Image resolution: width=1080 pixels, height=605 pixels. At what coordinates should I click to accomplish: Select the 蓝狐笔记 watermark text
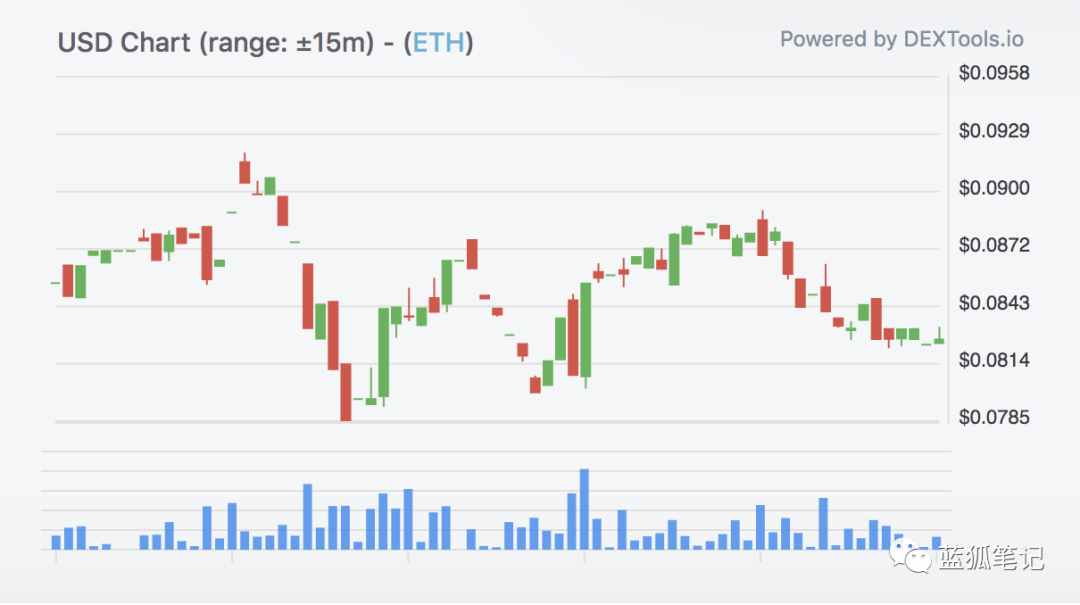[990, 558]
